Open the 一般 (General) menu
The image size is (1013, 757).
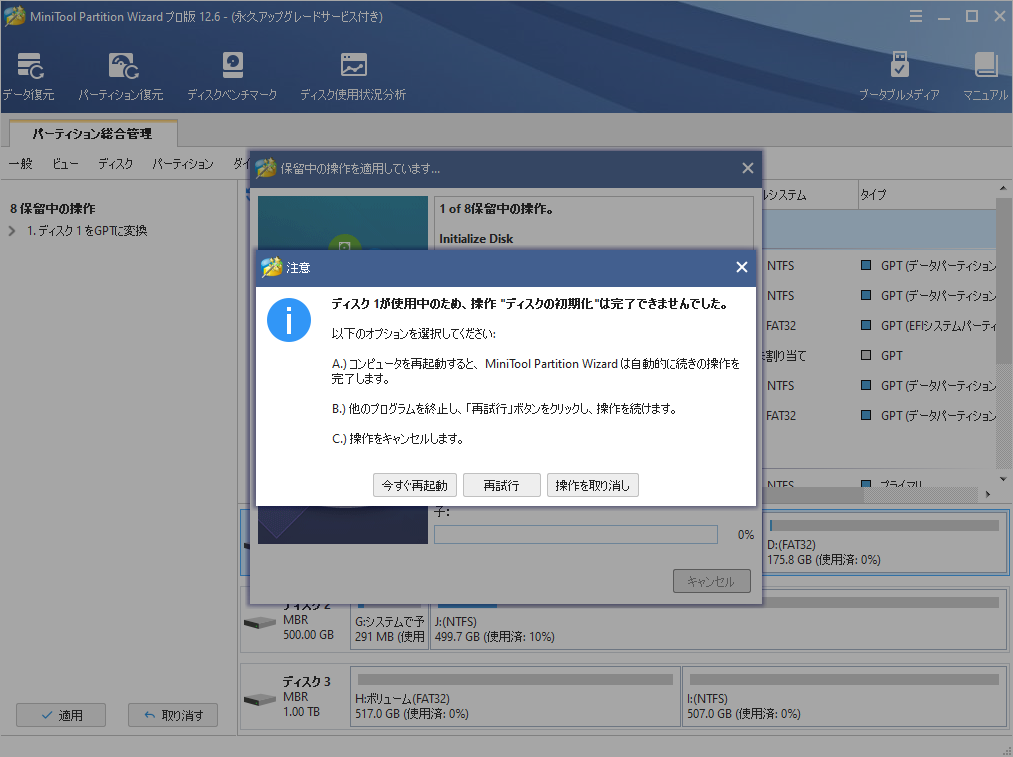[x=21, y=163]
